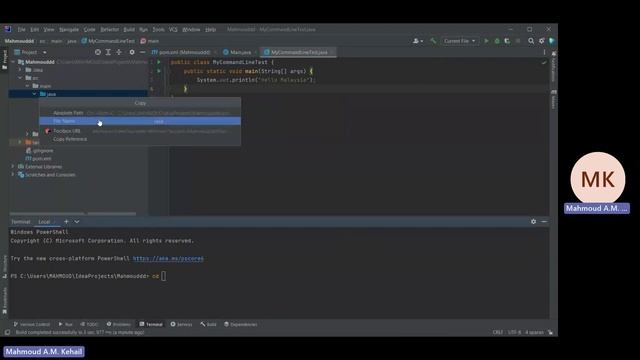This screenshot has height=360, width=640.
Task: Open the Notifications side stripe
Action: tap(554, 65)
